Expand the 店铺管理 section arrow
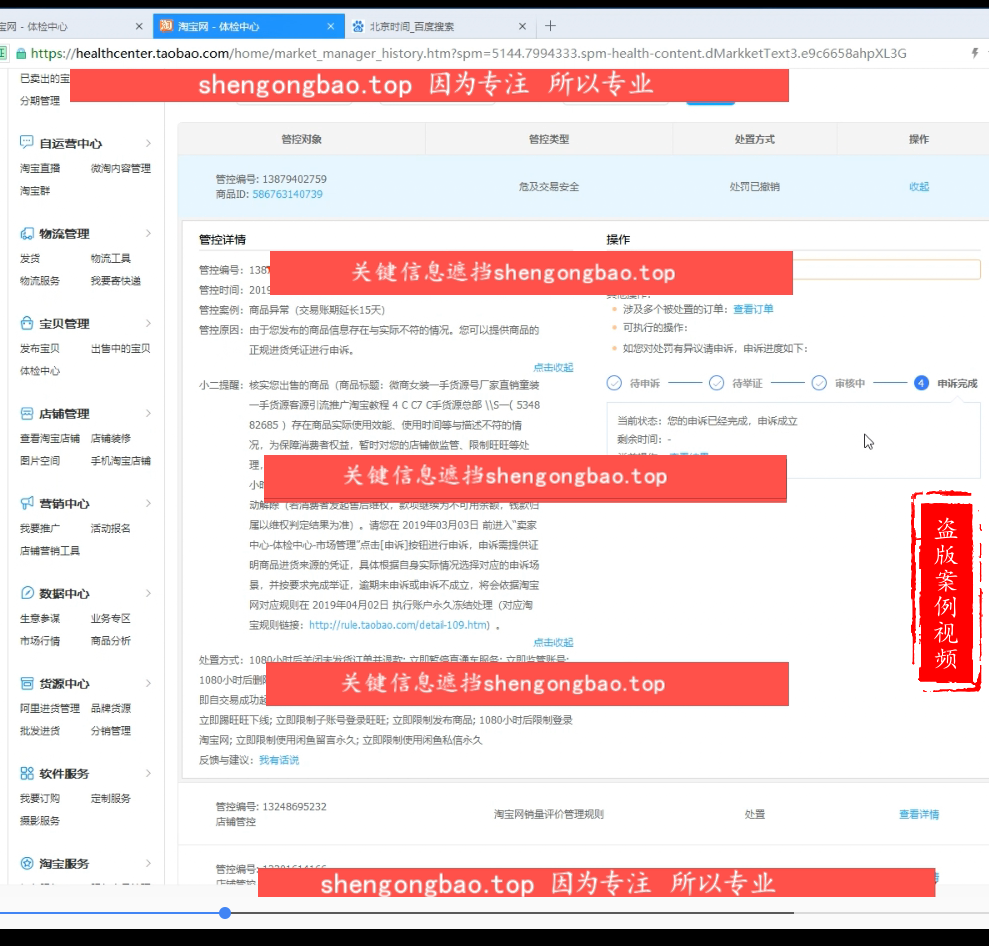Screen dimensions: 989x946 148,414
